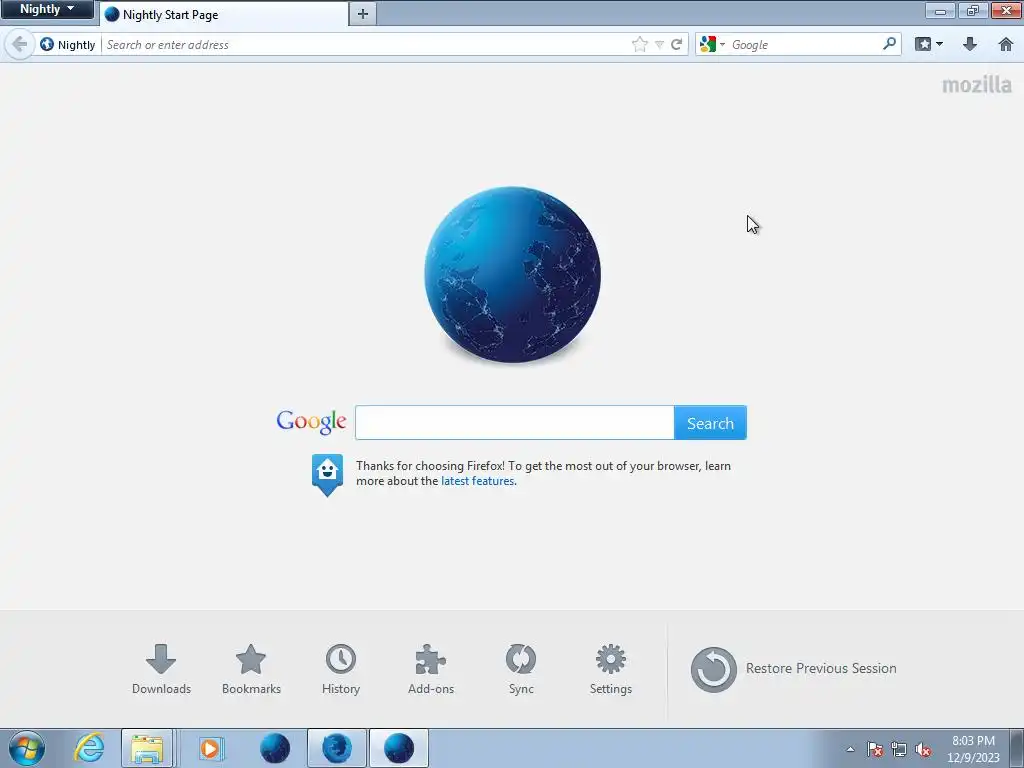Click the snippet house mascot icon

(x=327, y=475)
